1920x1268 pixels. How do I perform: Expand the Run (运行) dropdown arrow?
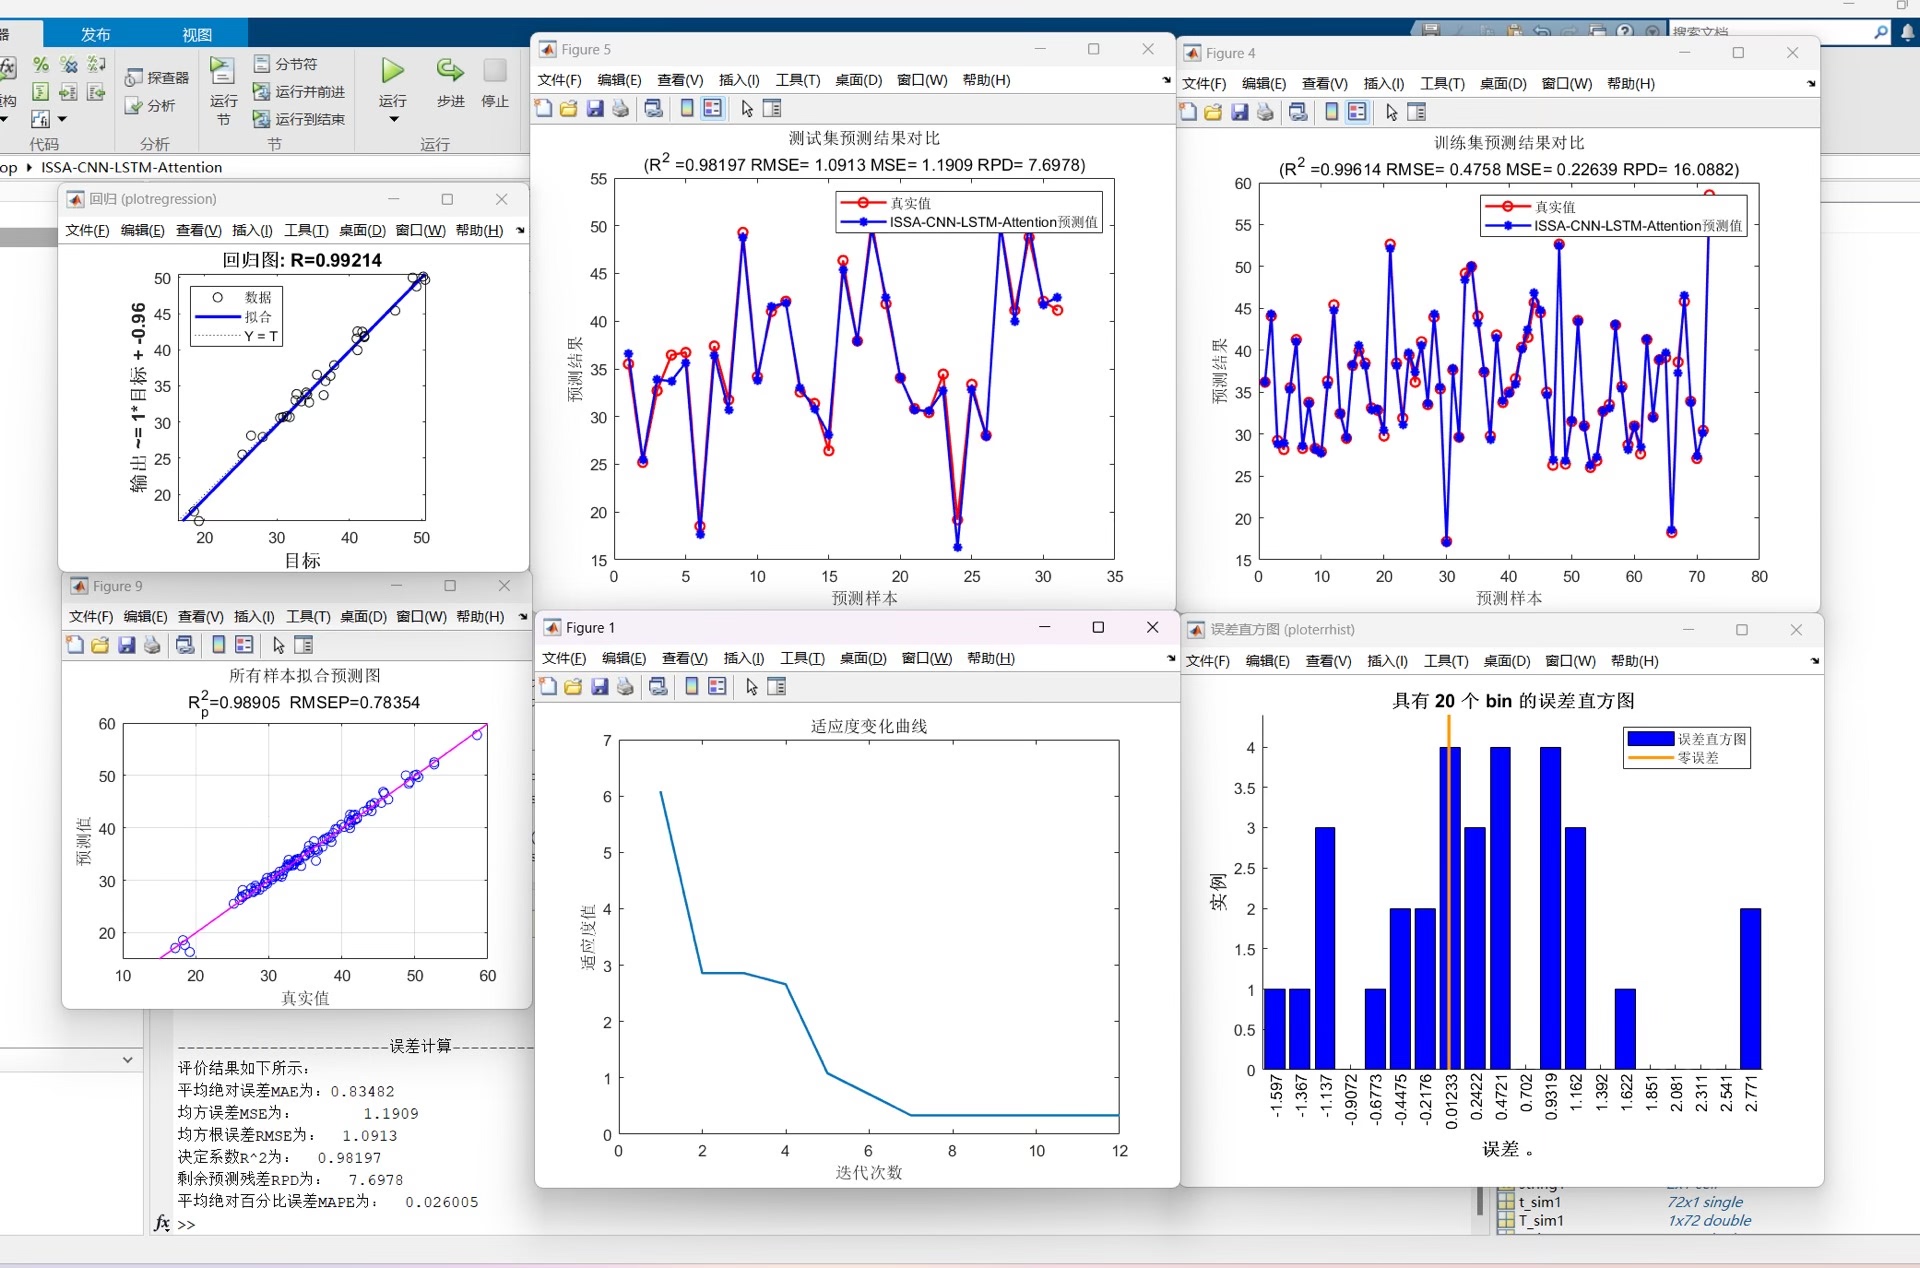tap(393, 120)
